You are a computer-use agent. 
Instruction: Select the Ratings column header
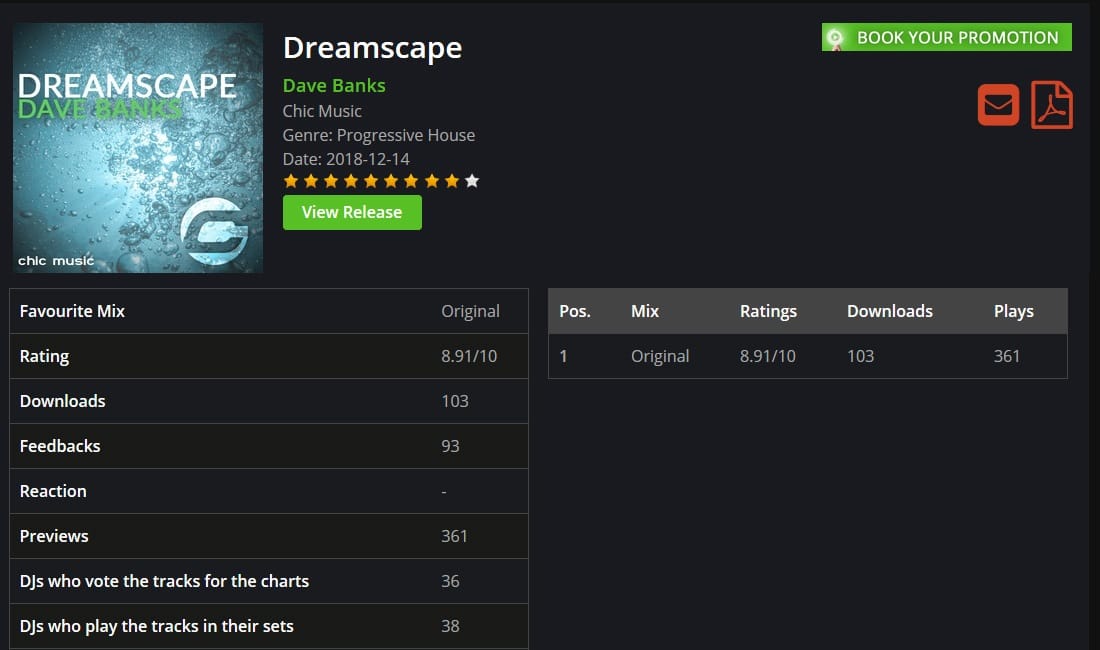coord(768,311)
